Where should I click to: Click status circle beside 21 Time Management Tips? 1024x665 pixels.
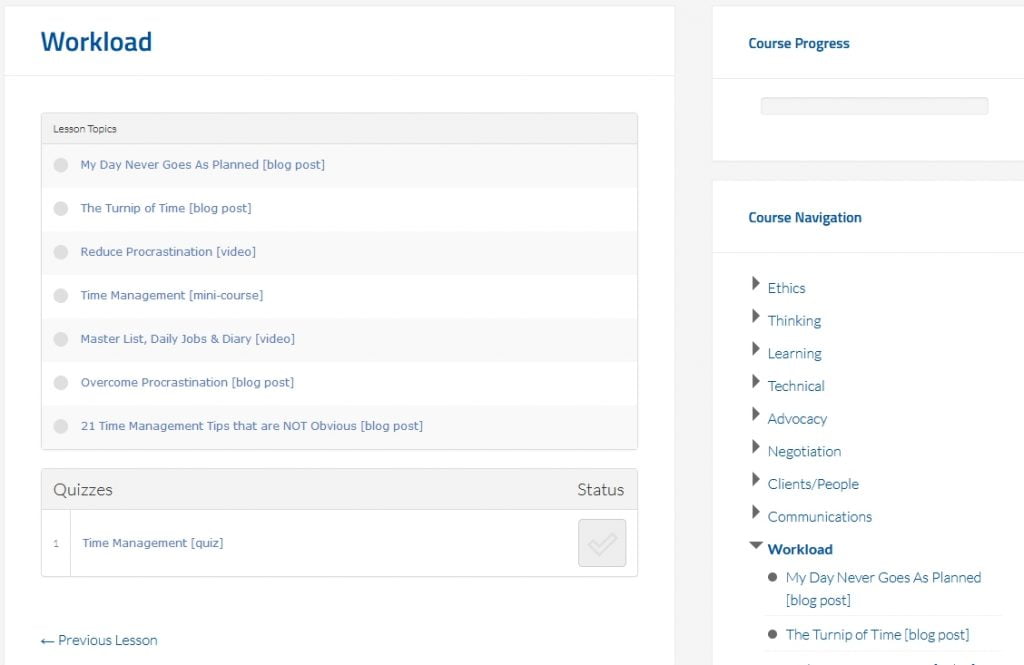point(61,426)
